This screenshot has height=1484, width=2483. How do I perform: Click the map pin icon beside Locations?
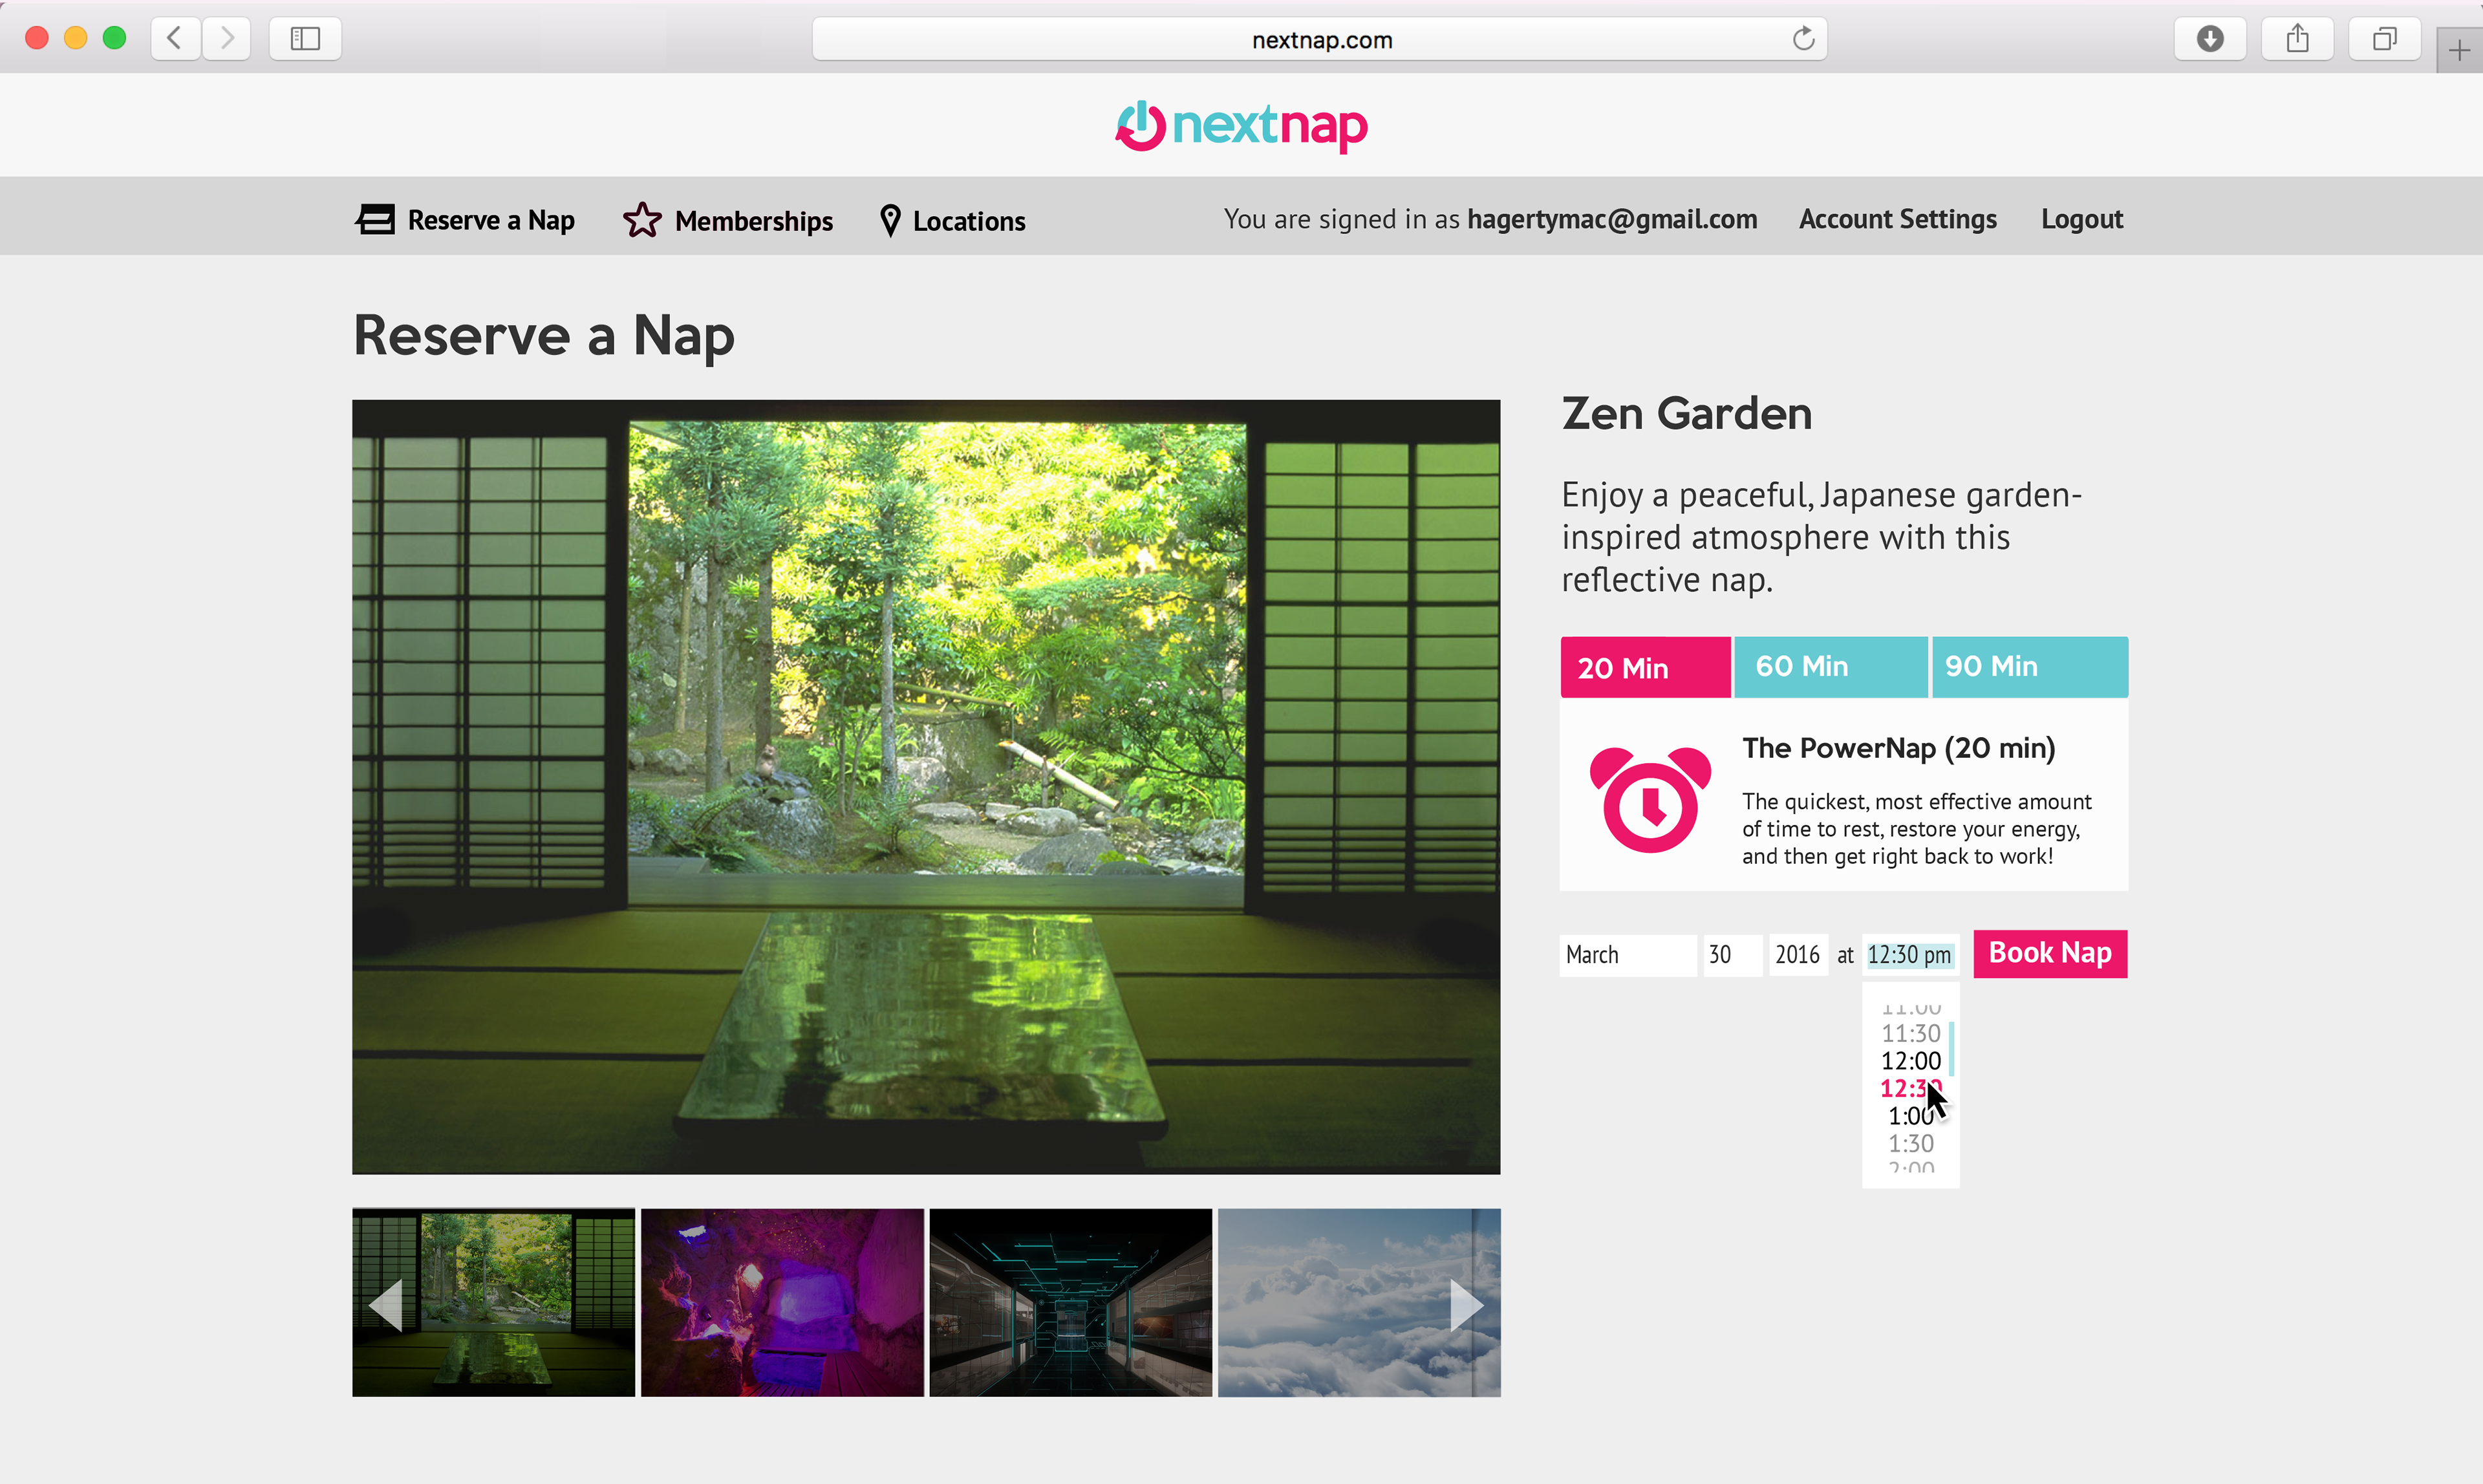[x=890, y=220]
